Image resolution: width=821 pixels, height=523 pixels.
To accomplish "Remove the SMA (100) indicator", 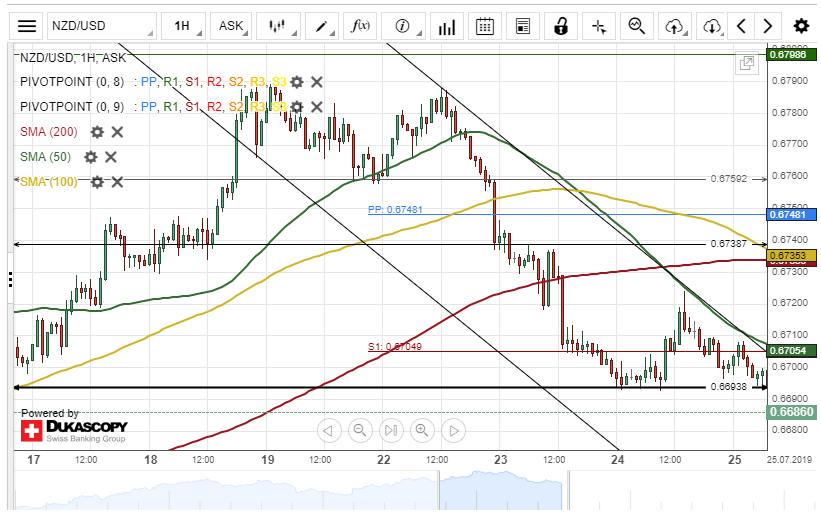I will coord(117,182).
